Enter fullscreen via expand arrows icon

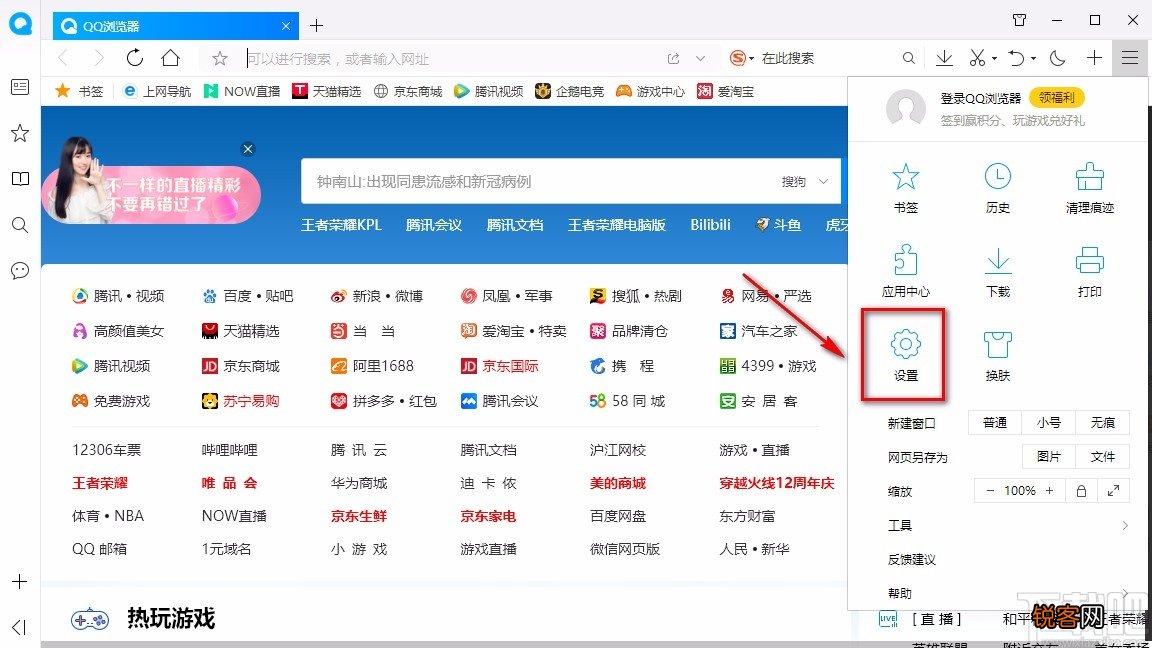[1113, 490]
